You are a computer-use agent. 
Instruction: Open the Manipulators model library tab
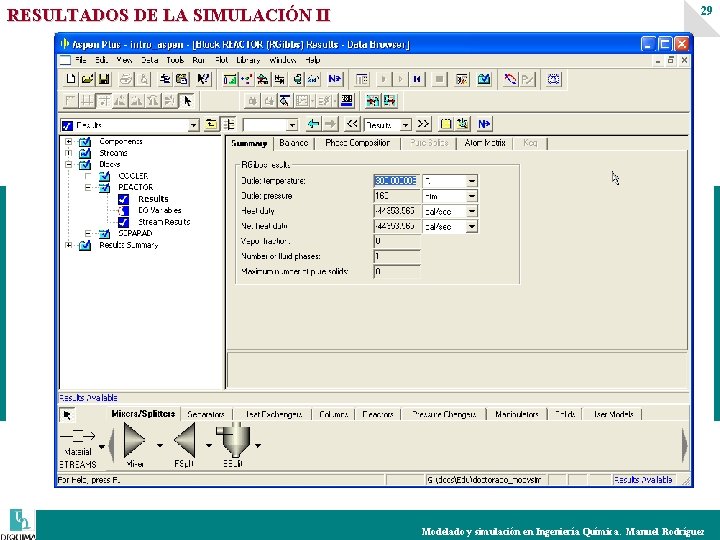(517, 414)
